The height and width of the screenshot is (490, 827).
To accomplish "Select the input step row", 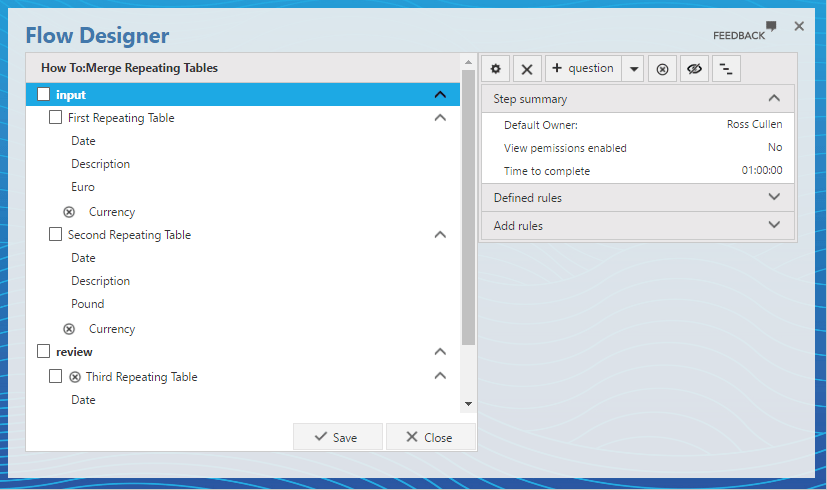I will (243, 94).
